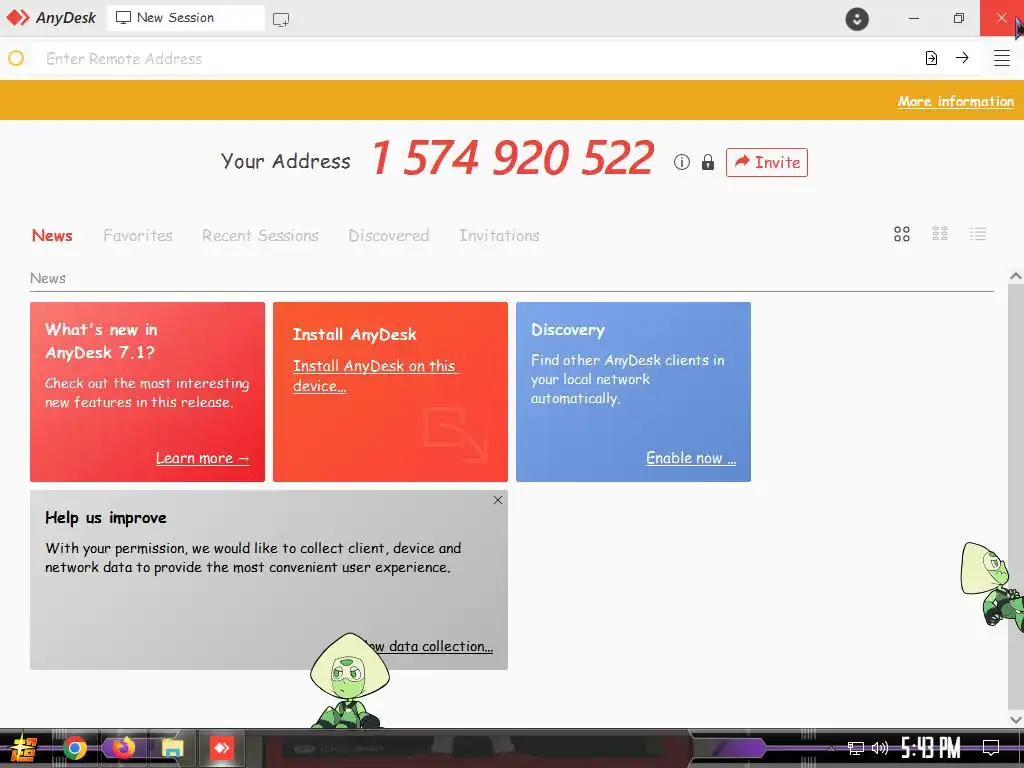
Task: Open the Recent Sessions tab
Action: point(260,235)
